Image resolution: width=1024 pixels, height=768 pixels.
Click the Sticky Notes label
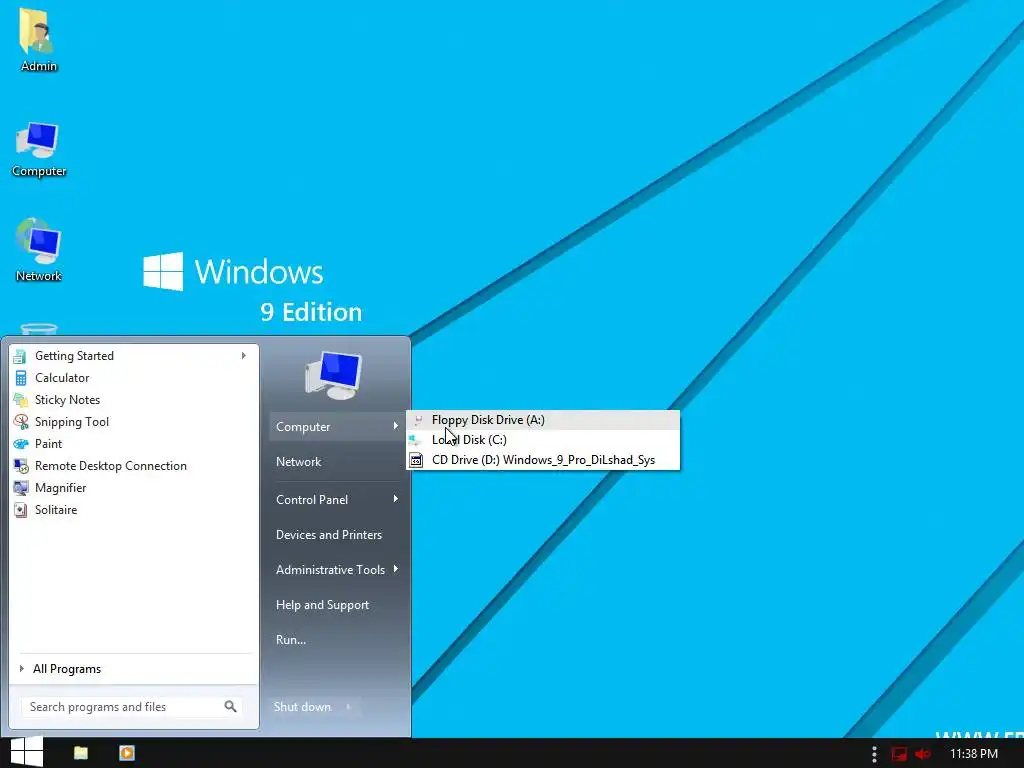[67, 400]
